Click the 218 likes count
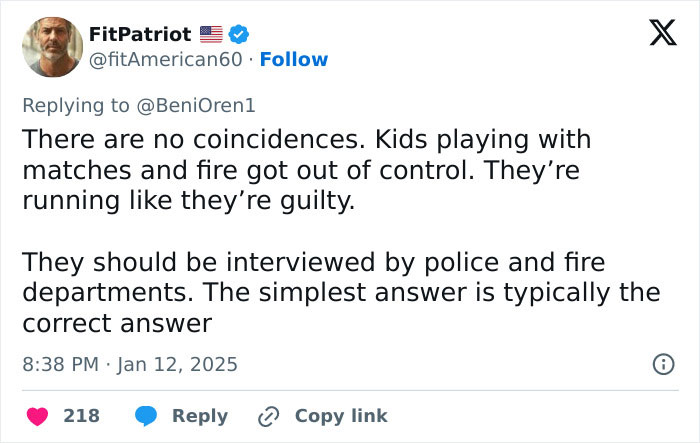The width and height of the screenshot is (700, 443). (81, 416)
